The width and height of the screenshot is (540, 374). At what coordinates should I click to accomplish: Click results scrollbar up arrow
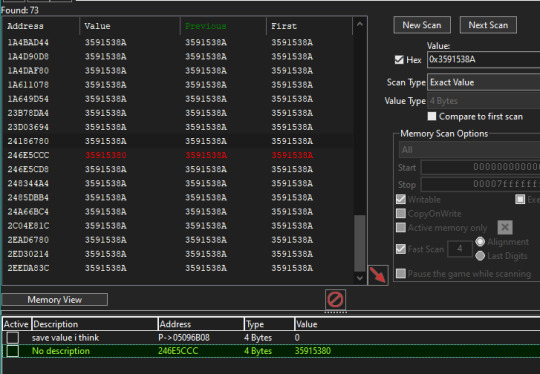[360, 24]
